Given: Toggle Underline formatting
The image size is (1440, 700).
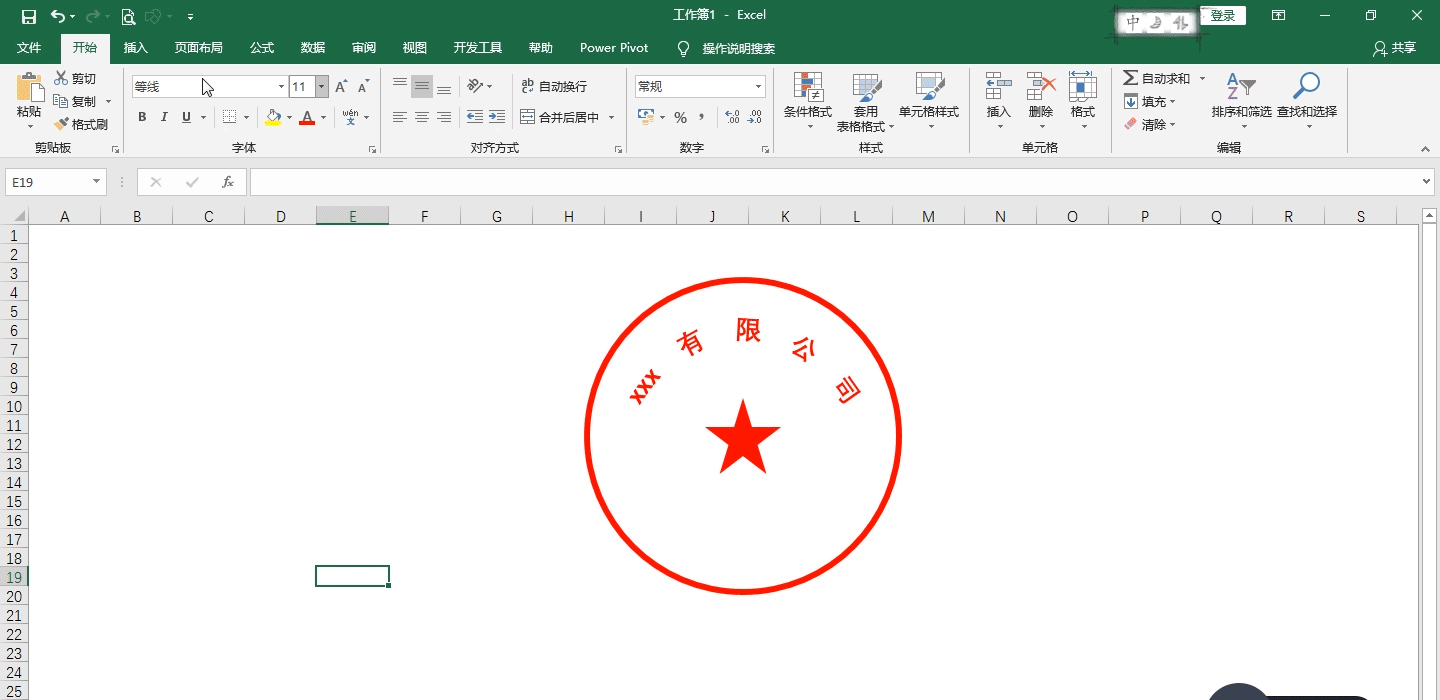Looking at the screenshot, I should 186,117.
